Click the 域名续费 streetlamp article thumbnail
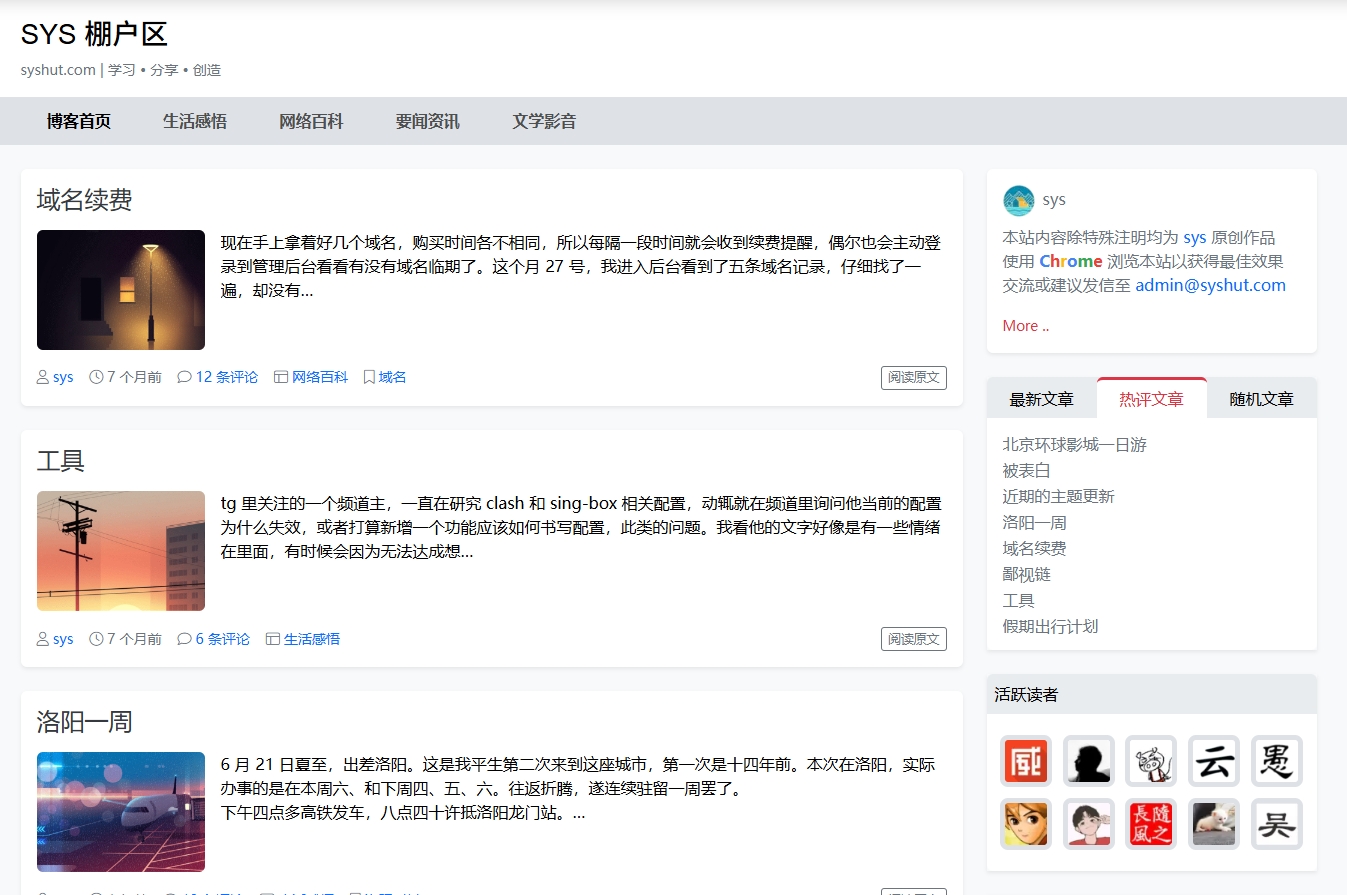 pos(120,289)
